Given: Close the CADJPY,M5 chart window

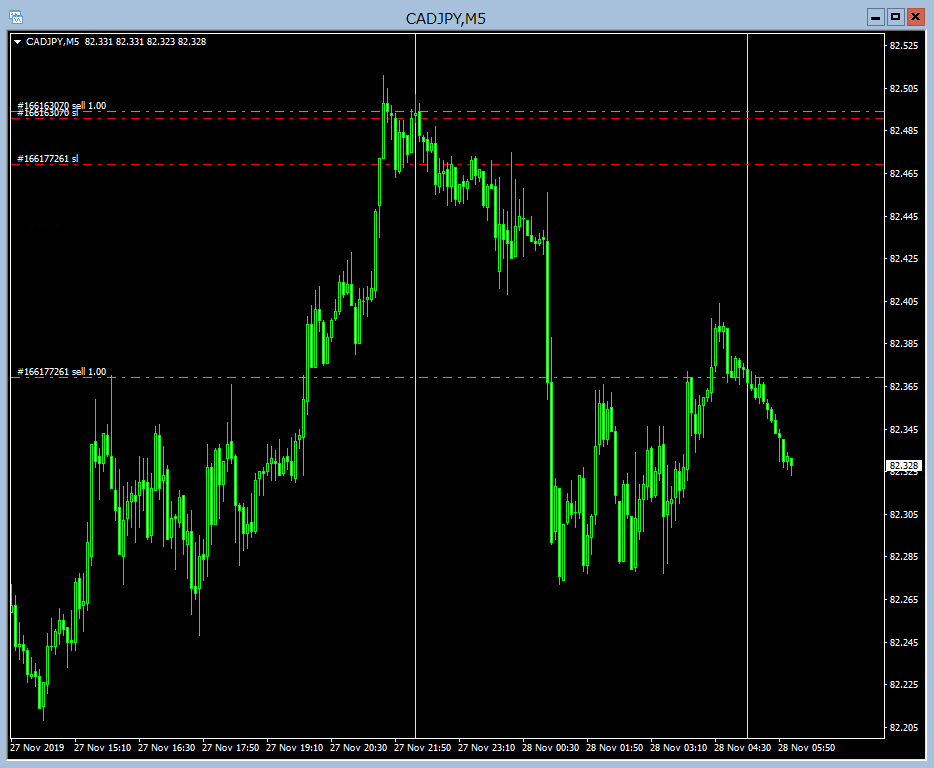Looking at the screenshot, I should click(x=915, y=17).
